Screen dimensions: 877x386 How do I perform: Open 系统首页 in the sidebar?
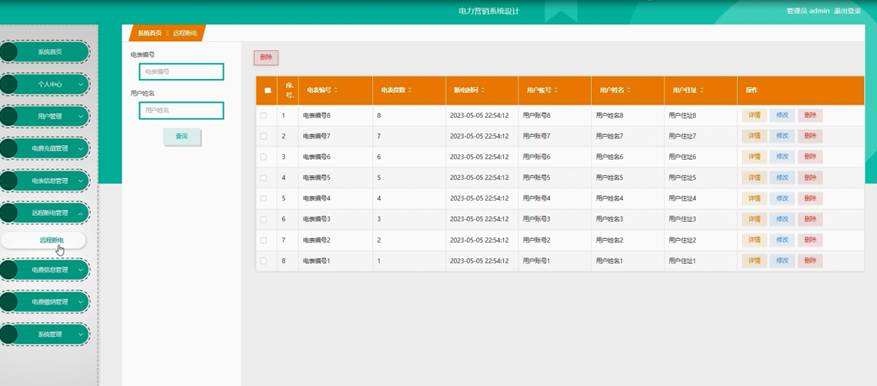point(50,52)
